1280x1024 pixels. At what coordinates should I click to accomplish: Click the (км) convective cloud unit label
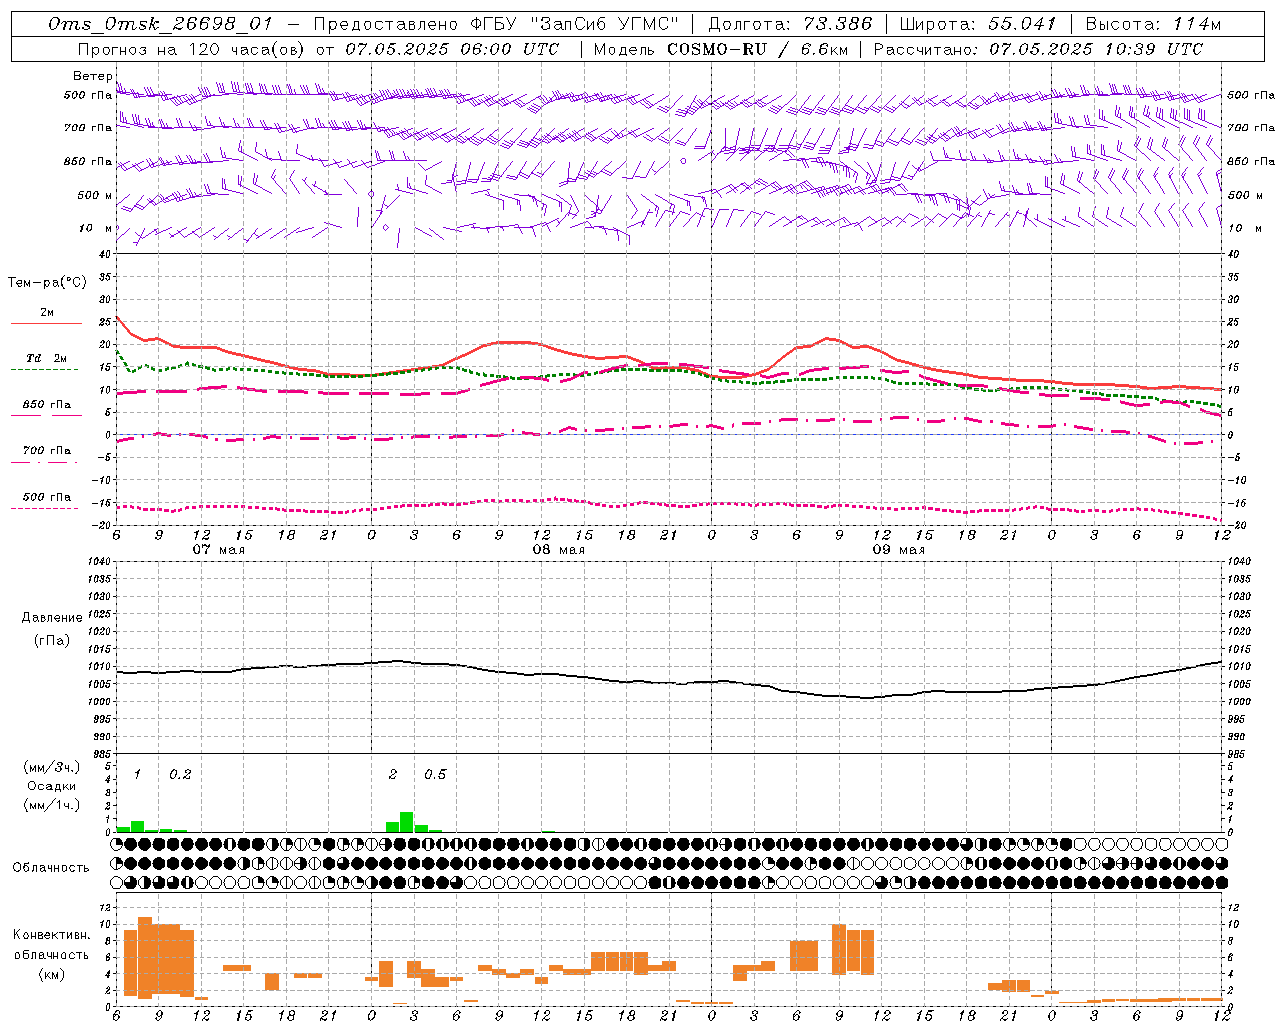click(x=52, y=974)
